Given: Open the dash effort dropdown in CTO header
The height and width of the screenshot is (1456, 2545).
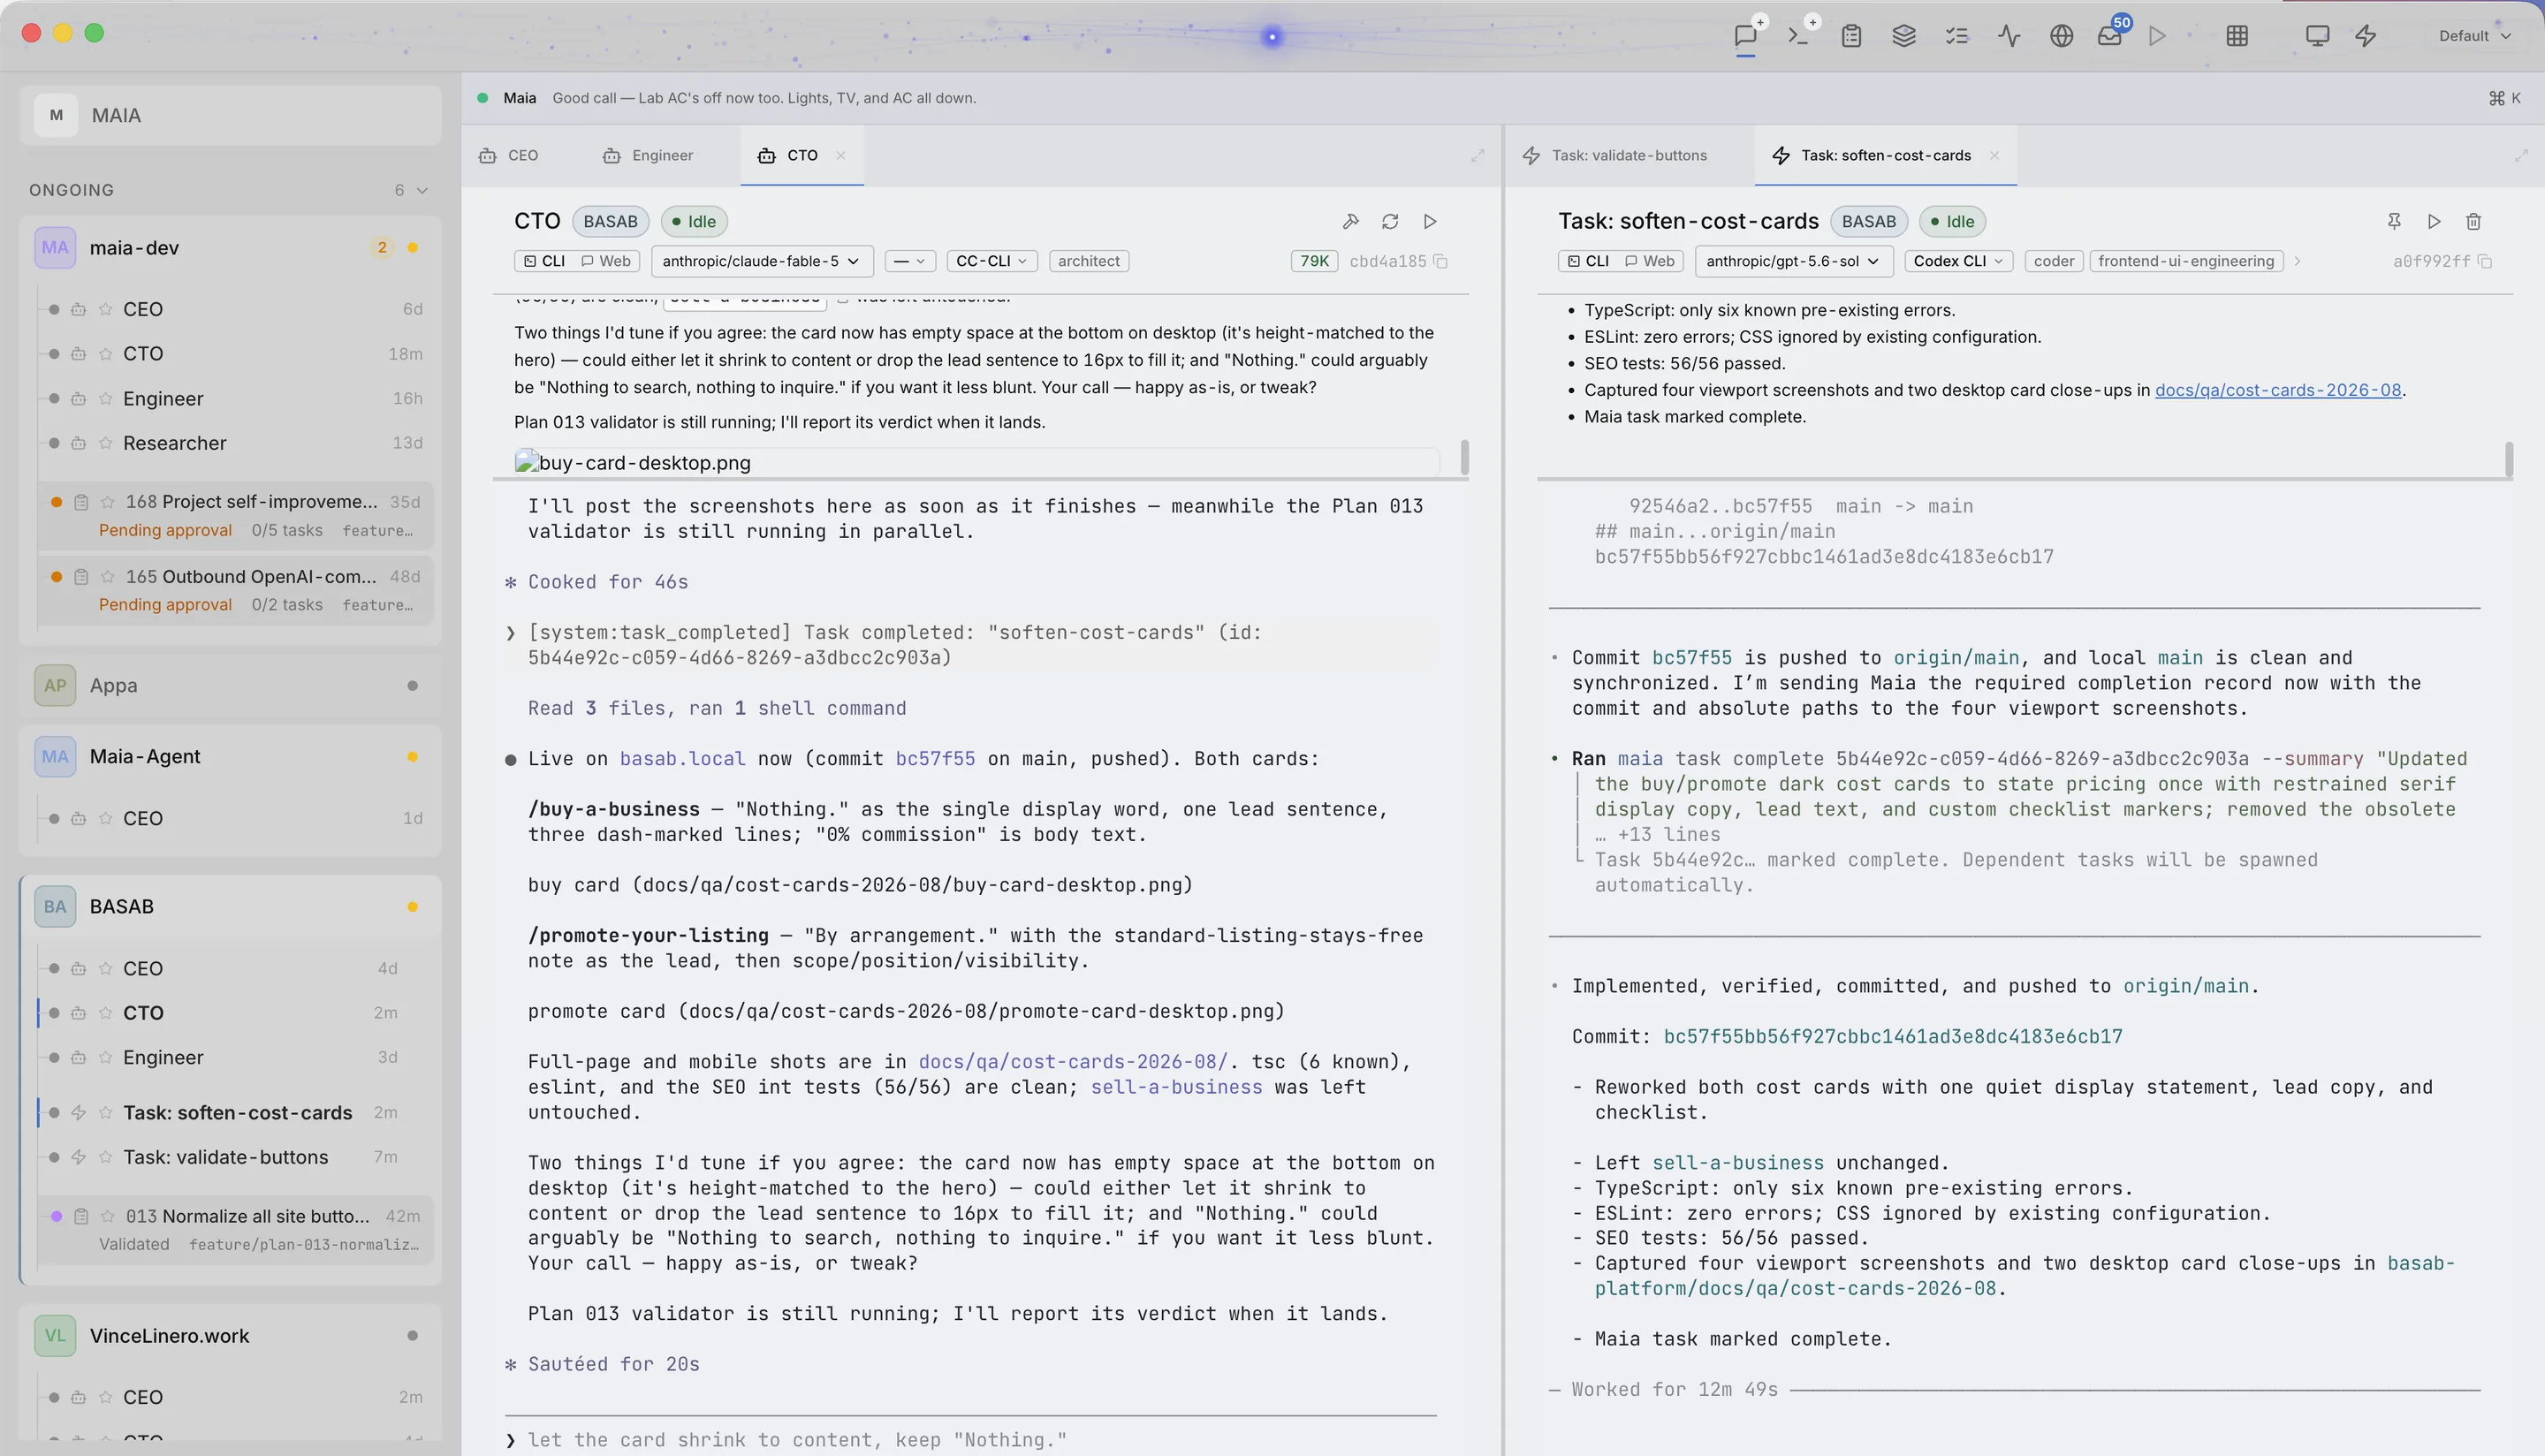Looking at the screenshot, I should (x=909, y=261).
